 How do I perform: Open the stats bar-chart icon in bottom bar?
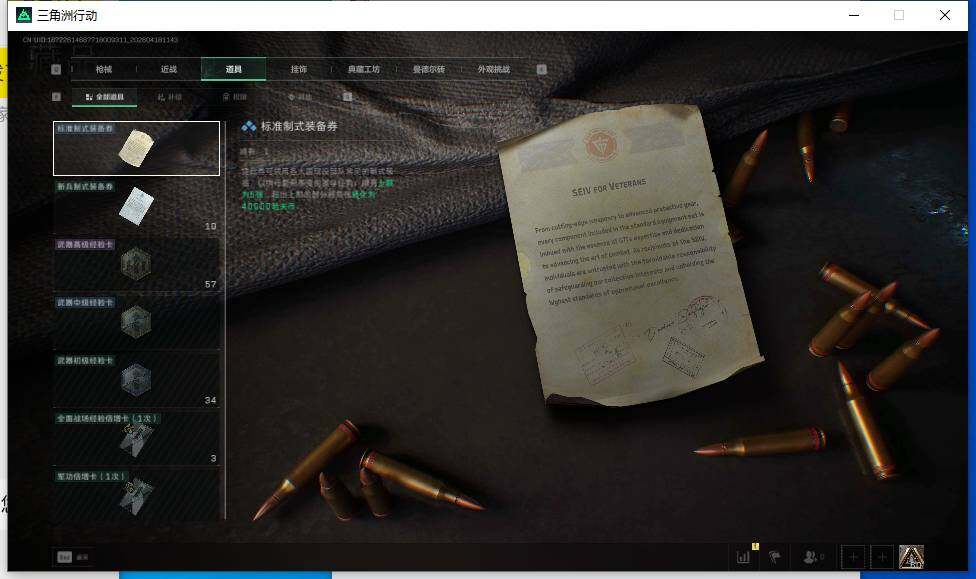[x=743, y=557]
